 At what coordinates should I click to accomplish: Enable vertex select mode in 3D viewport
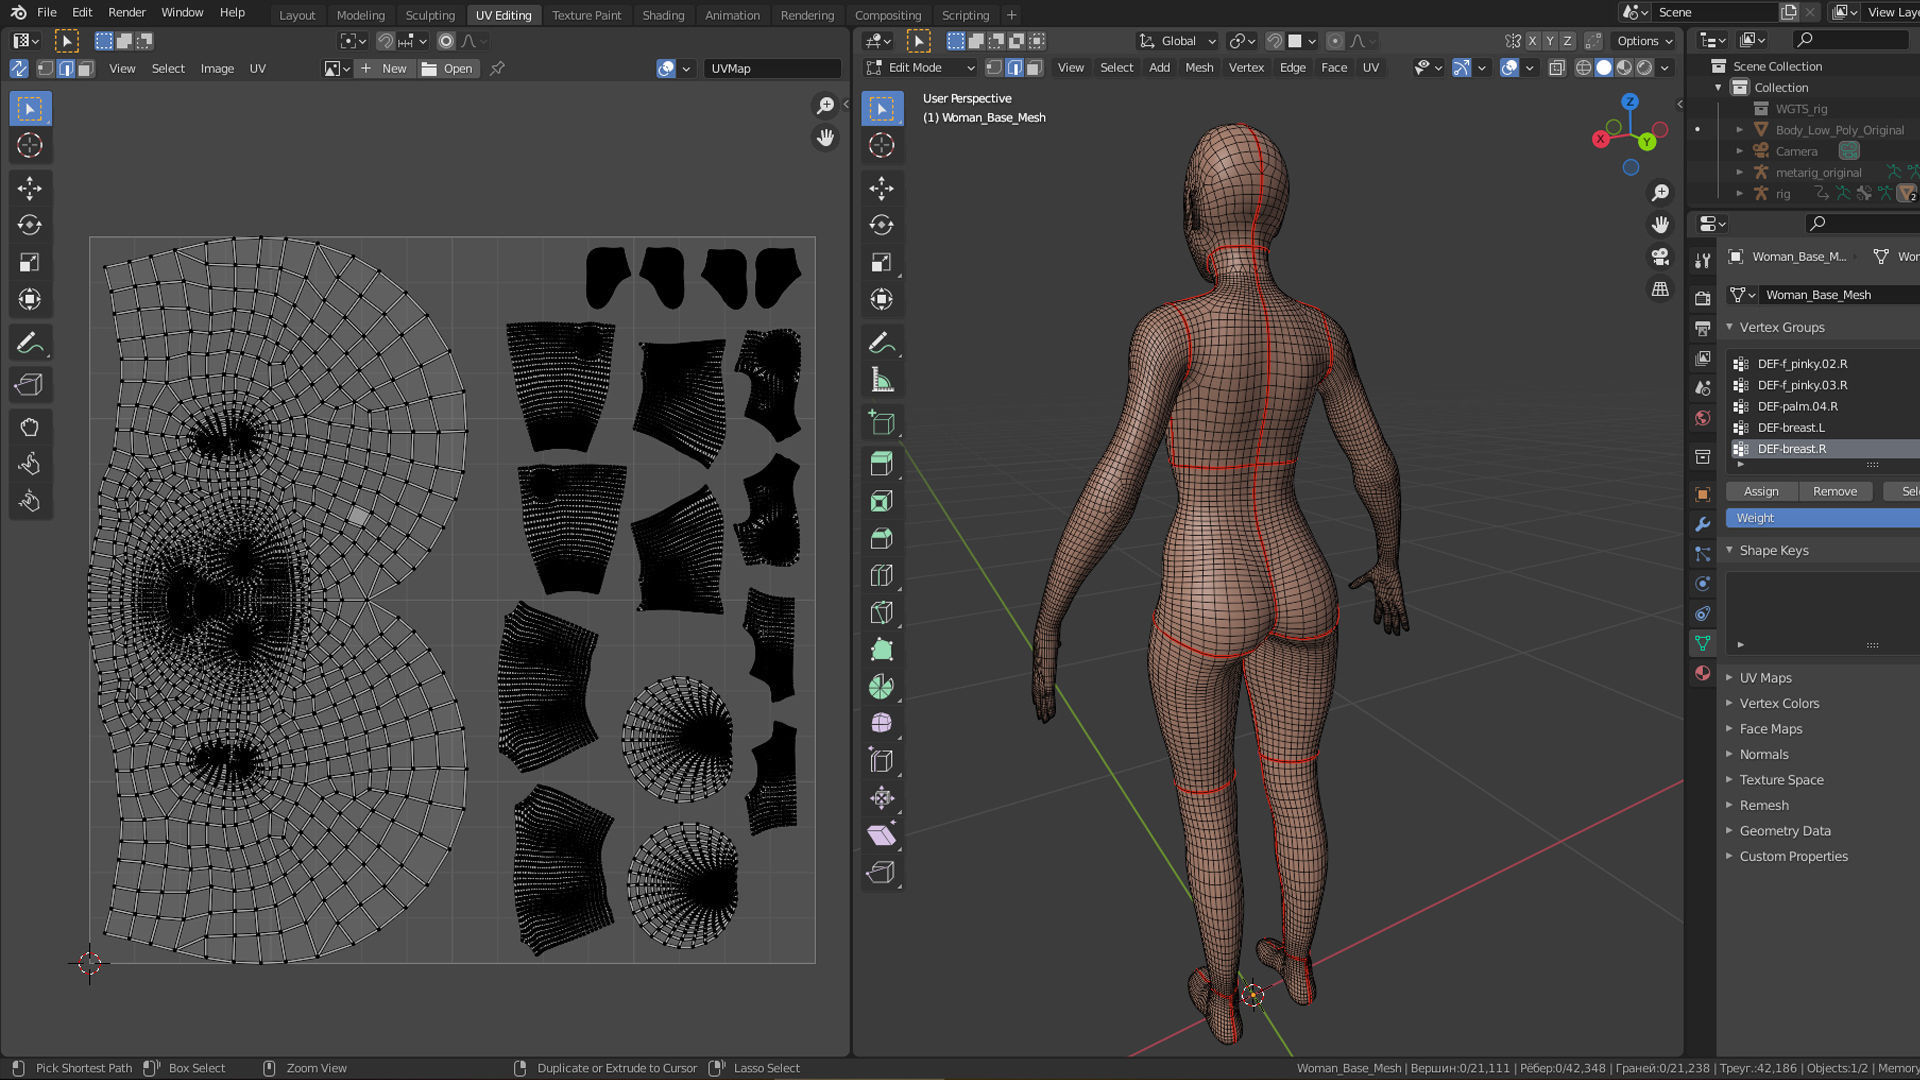pyautogui.click(x=994, y=68)
